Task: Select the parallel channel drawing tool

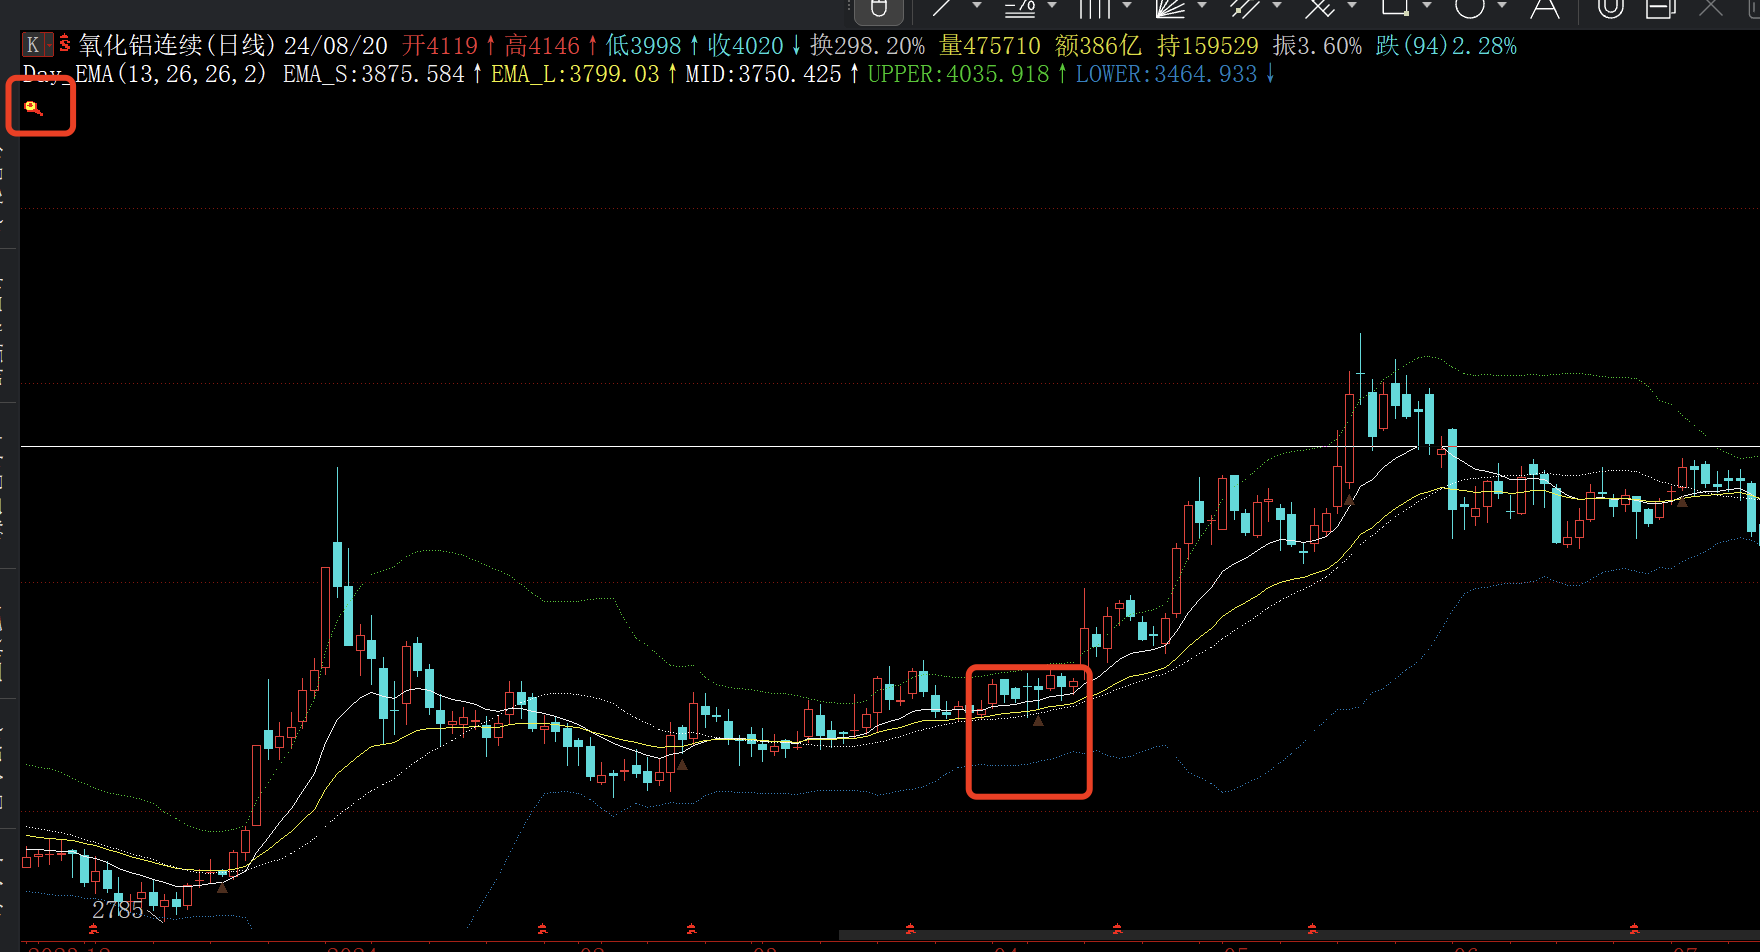Action: (1245, 8)
